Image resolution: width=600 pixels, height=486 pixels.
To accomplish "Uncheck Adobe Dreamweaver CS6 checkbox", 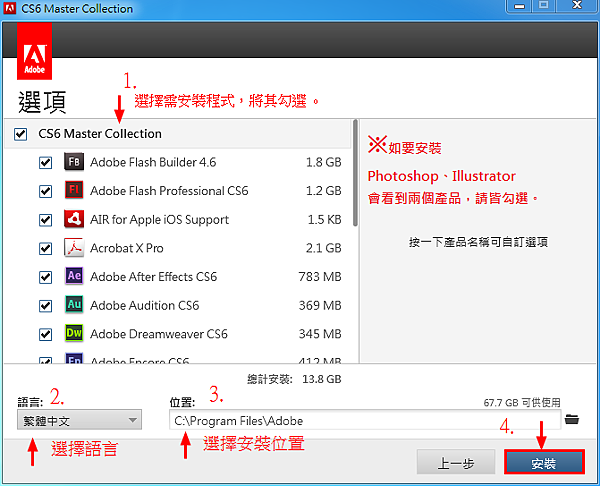I will (x=46, y=334).
